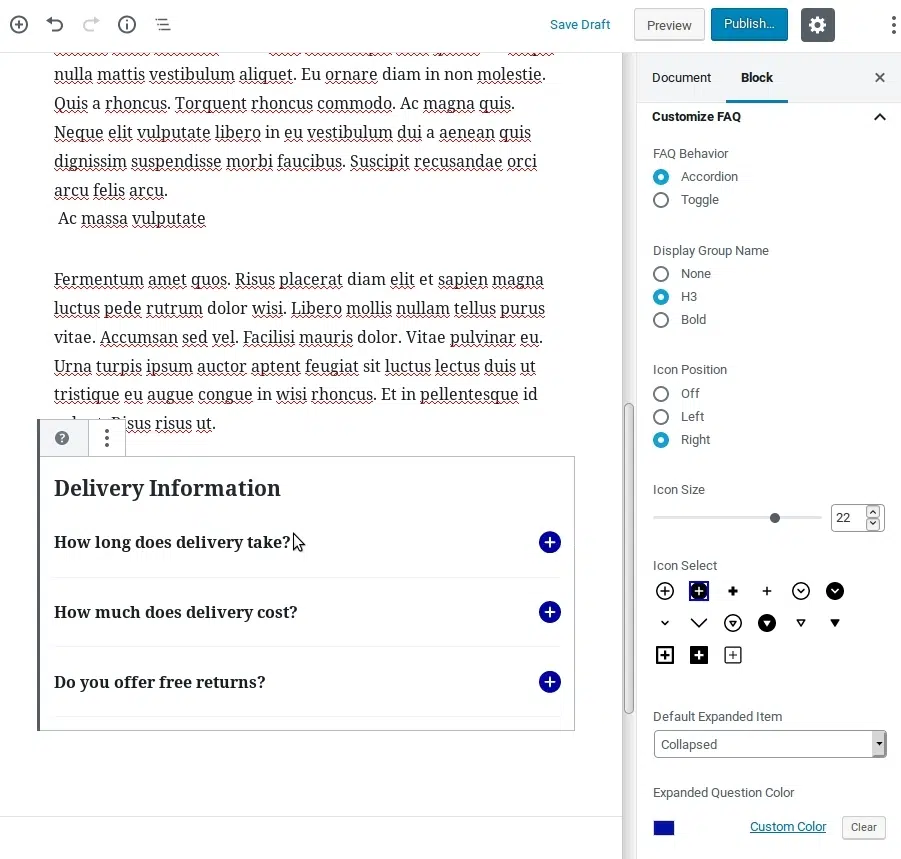The image size is (901, 859).
Task: Click the Custom Color link
Action: (787, 827)
